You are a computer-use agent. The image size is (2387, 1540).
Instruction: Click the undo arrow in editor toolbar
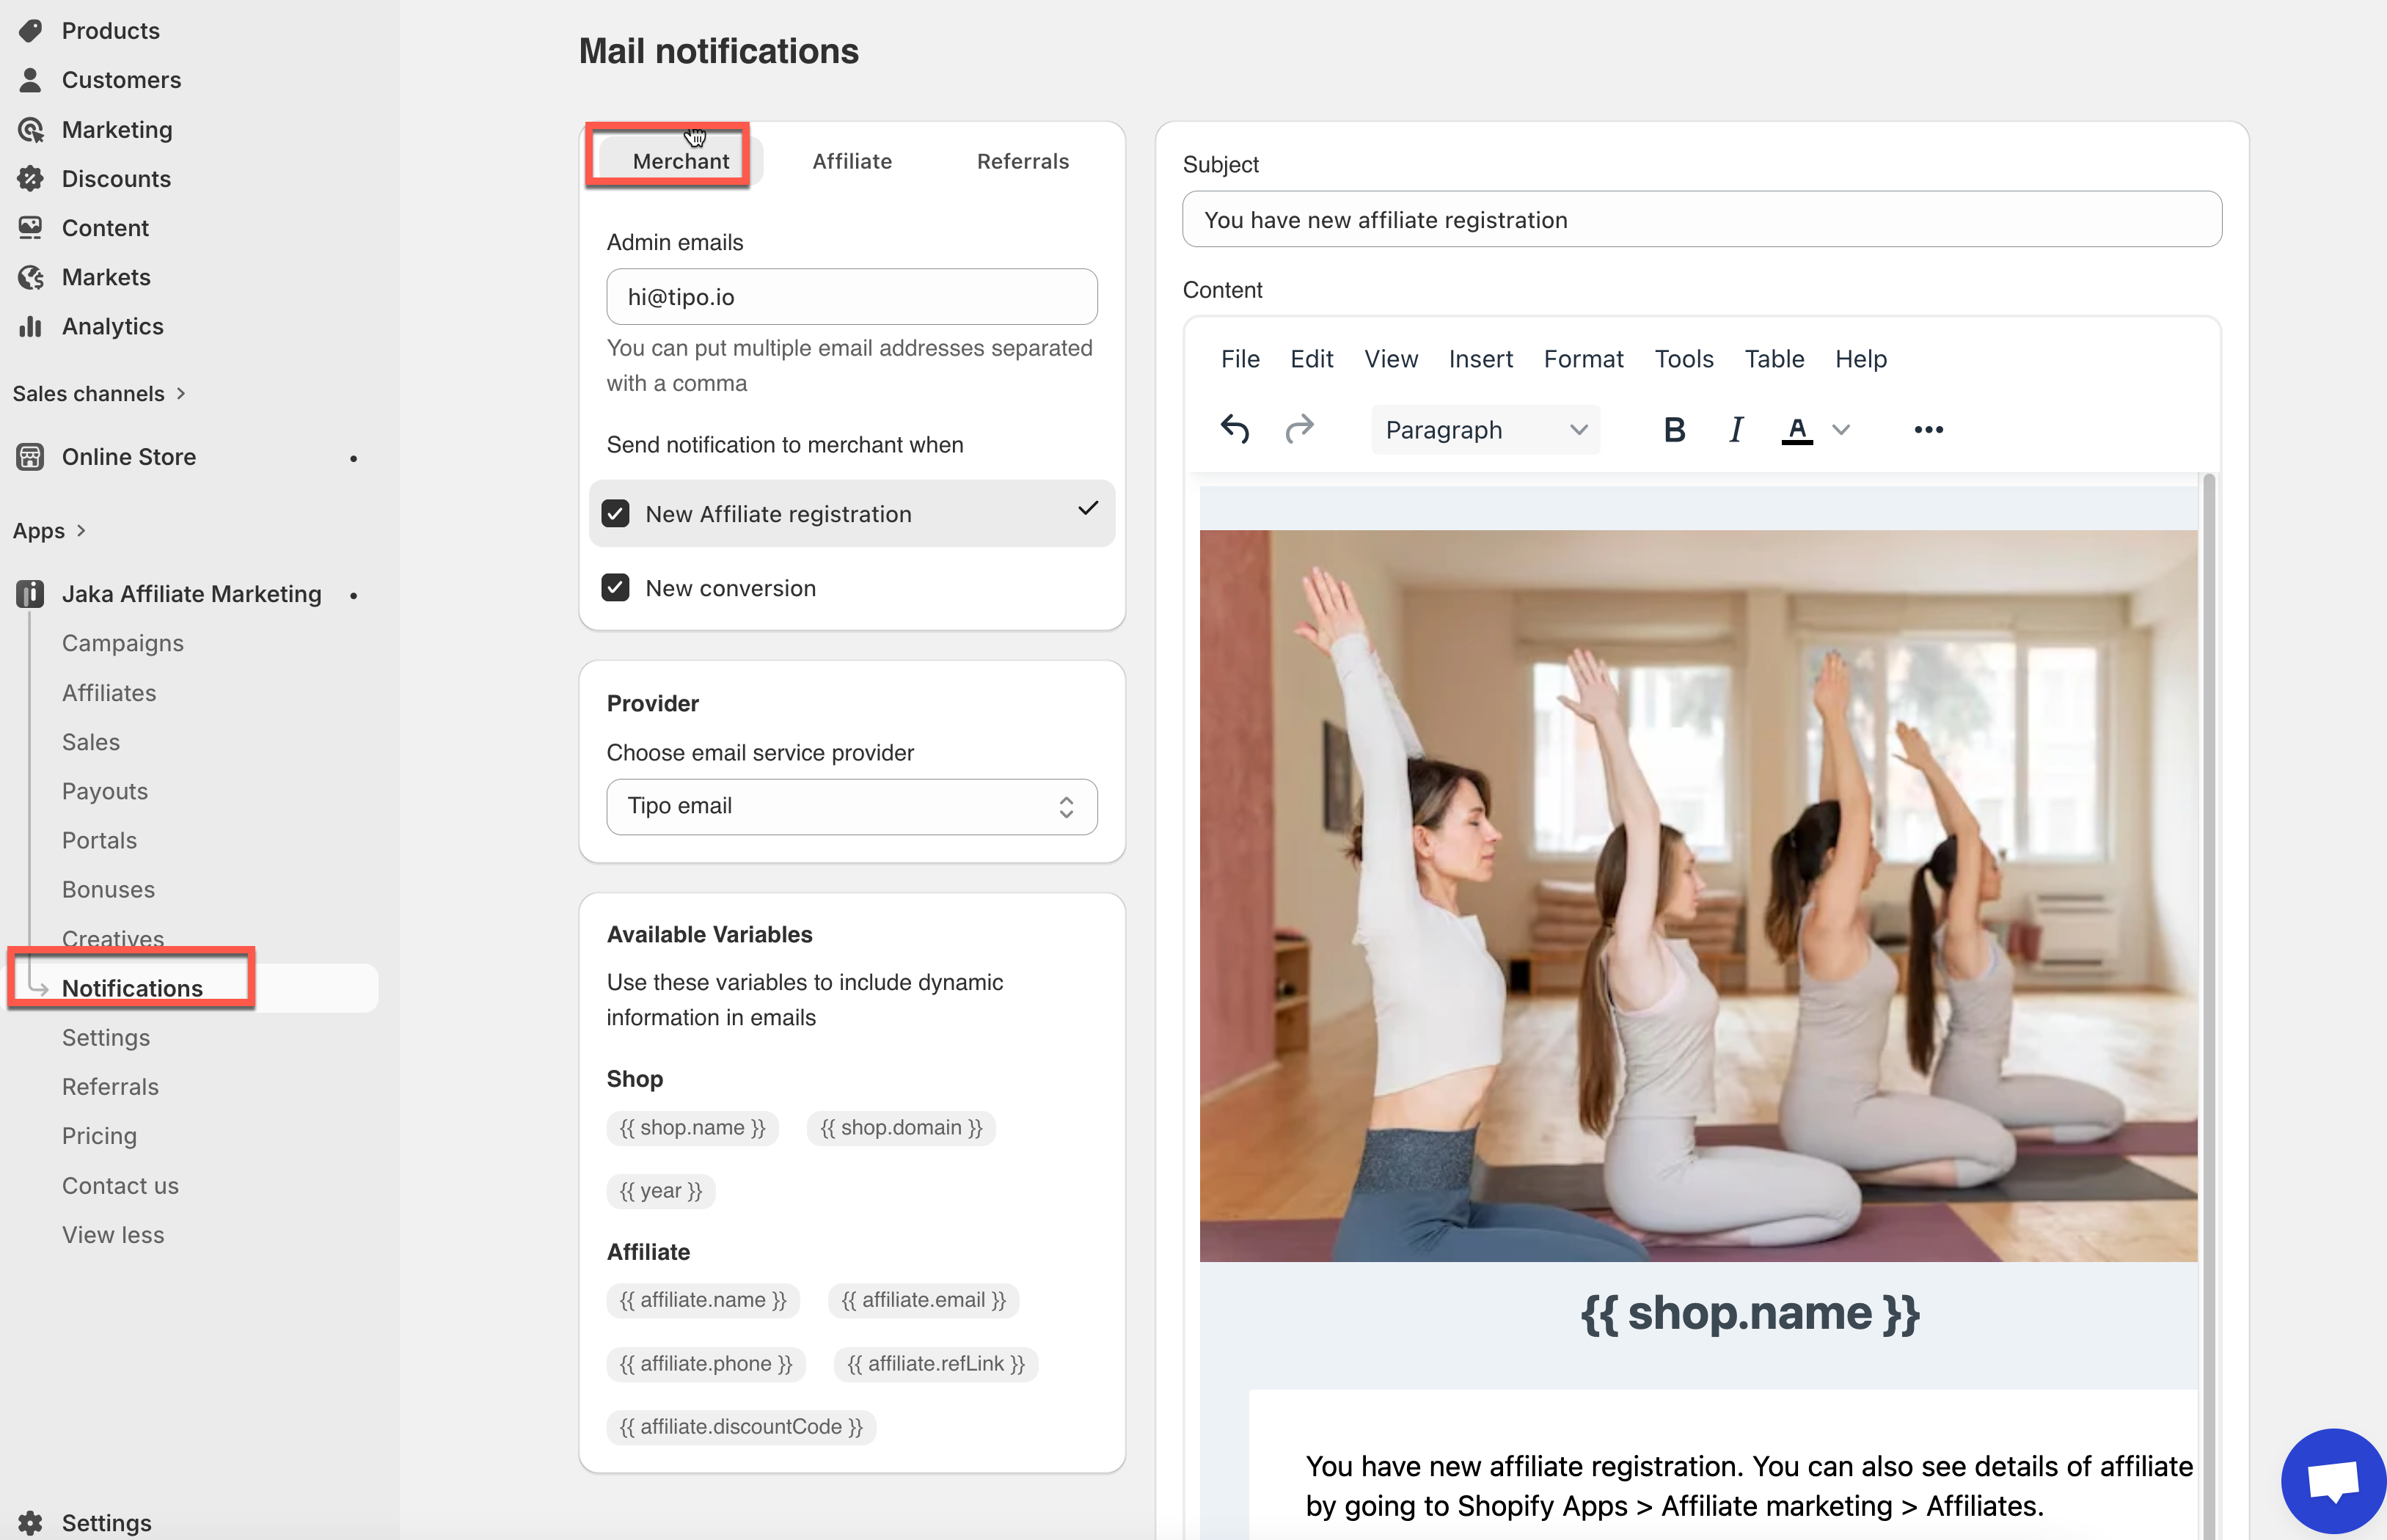[x=1235, y=429]
